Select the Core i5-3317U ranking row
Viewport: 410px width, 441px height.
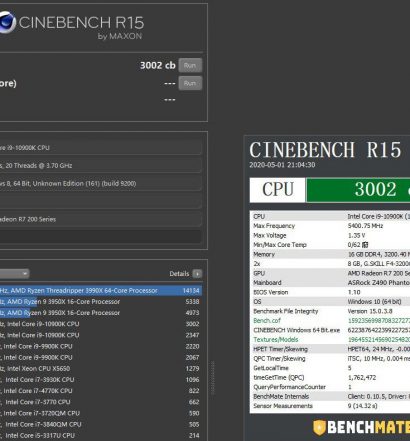101,435
